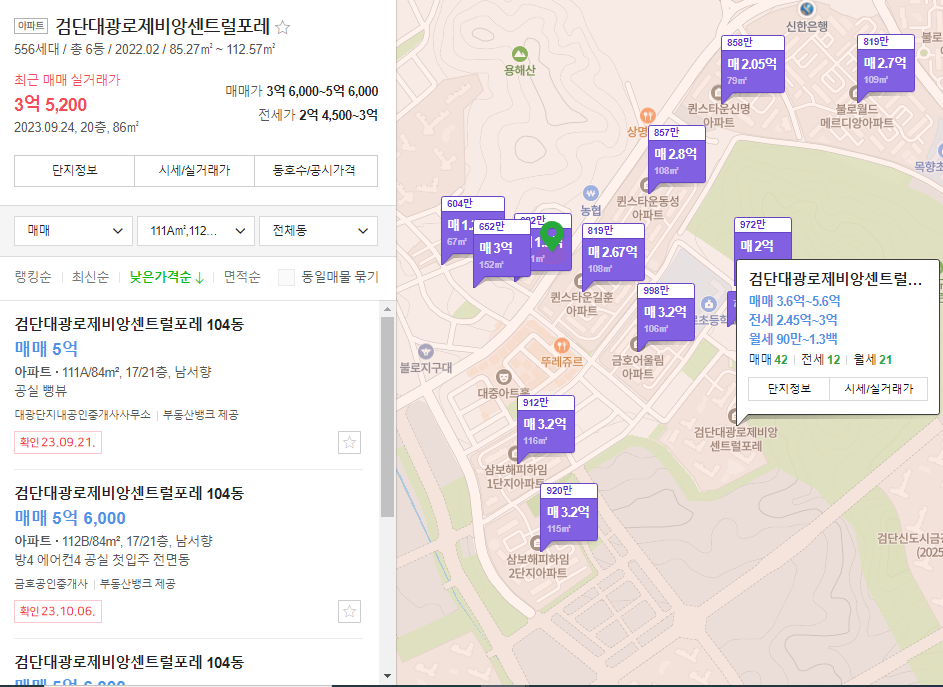
Task: Open the 매매 5억 listing title
Action: pos(129,325)
